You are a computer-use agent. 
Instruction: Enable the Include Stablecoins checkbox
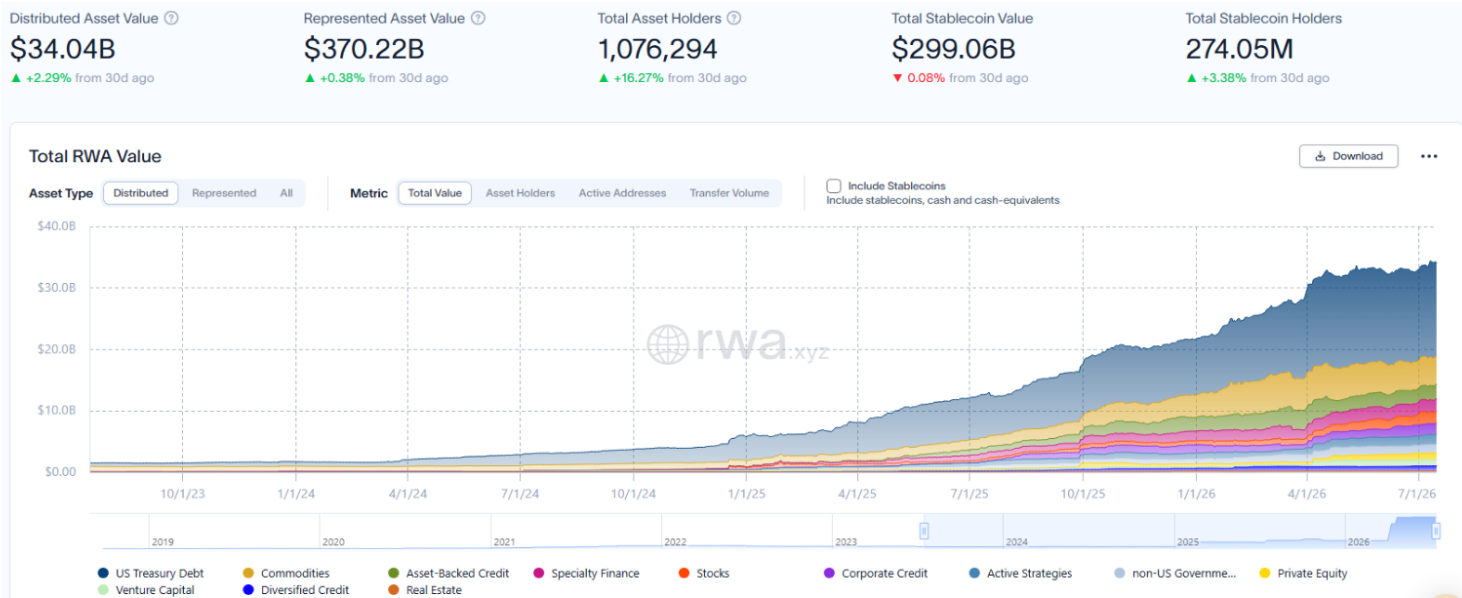(x=834, y=186)
